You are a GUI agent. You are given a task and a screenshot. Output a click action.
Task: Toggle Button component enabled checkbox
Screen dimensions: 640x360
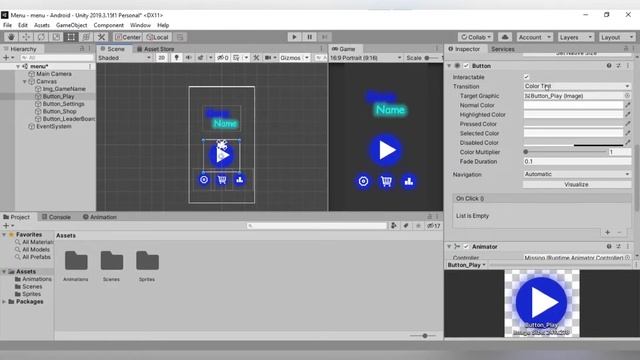tap(466, 66)
